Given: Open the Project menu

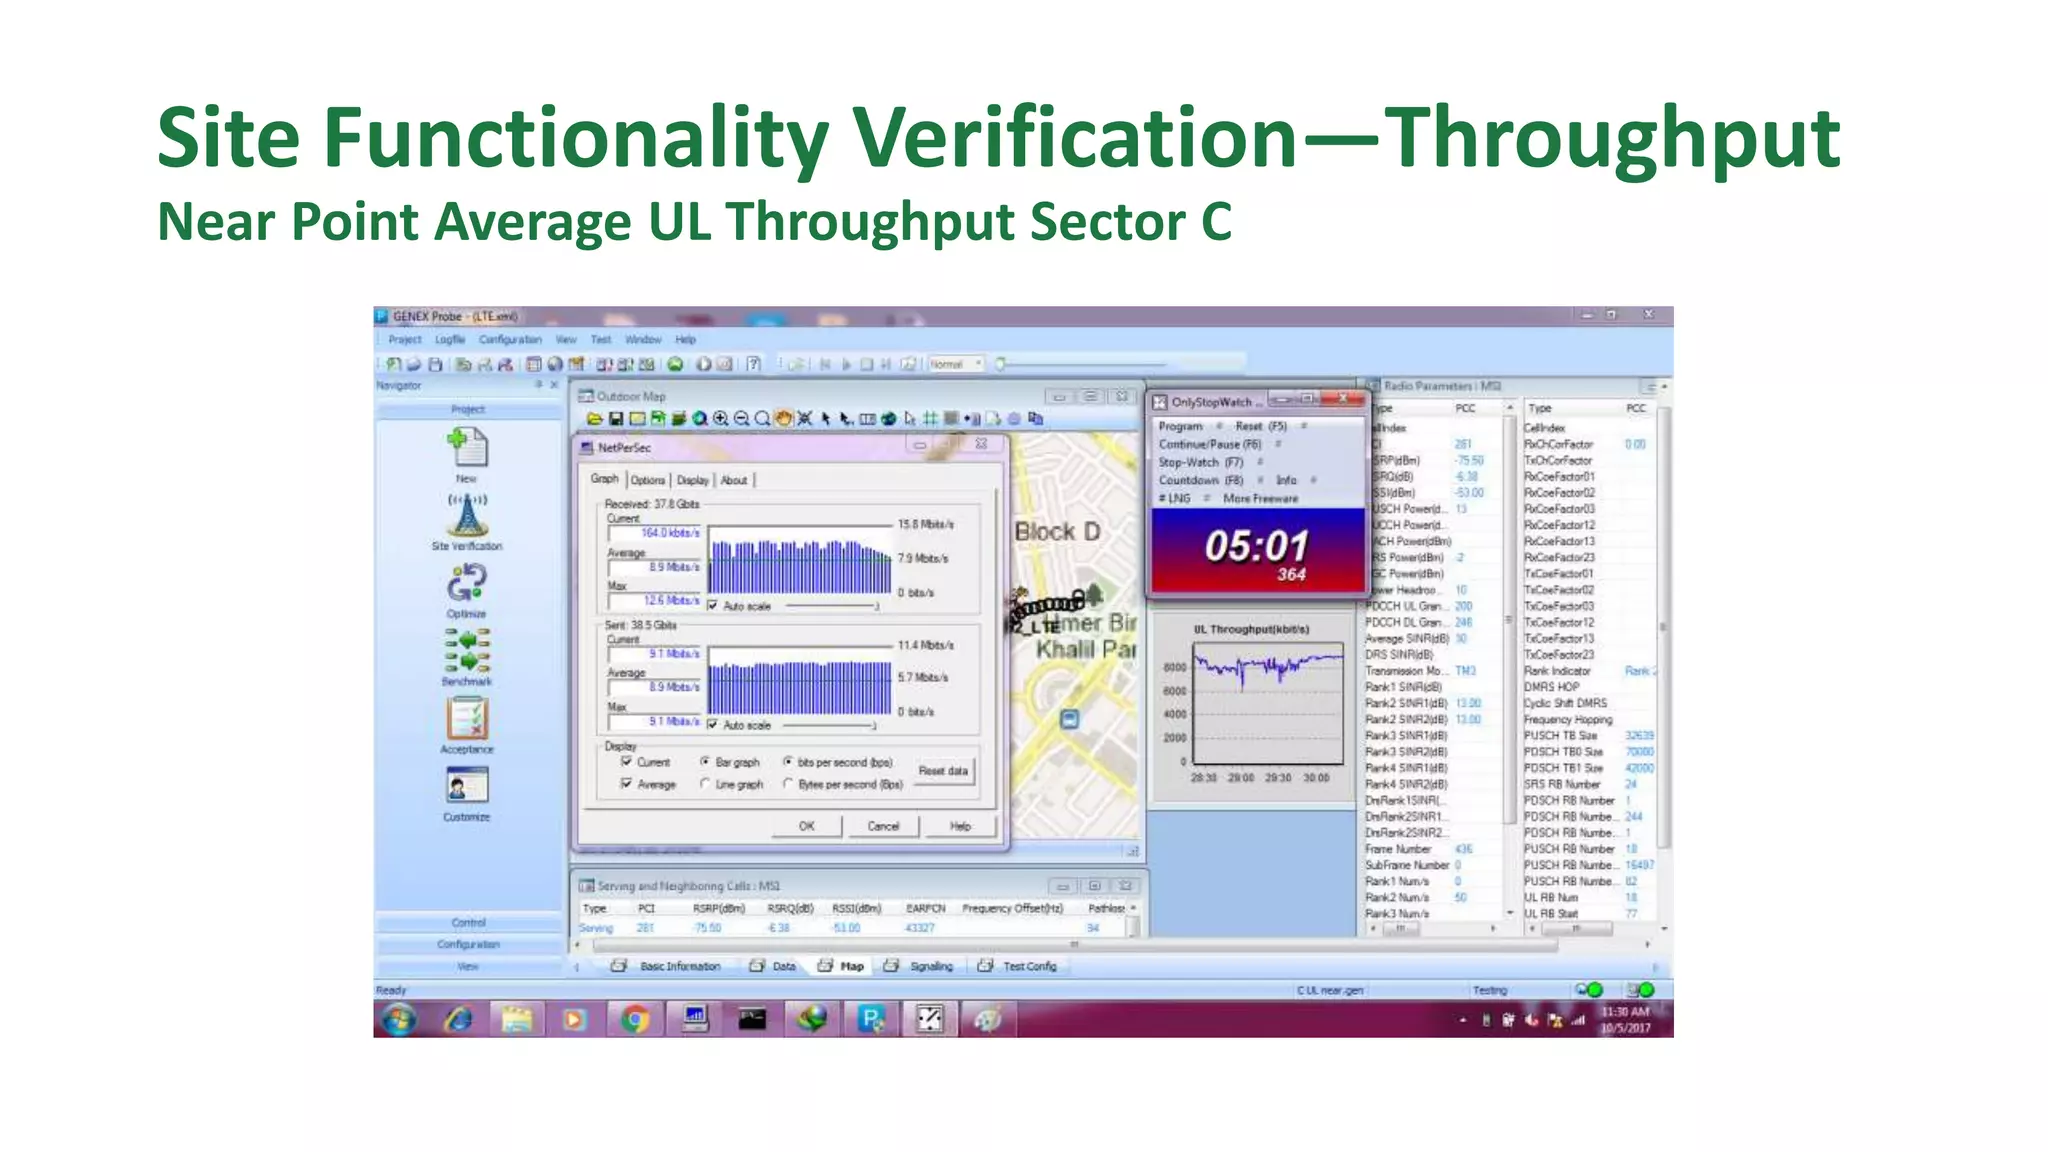Looking at the screenshot, I should tap(405, 340).
